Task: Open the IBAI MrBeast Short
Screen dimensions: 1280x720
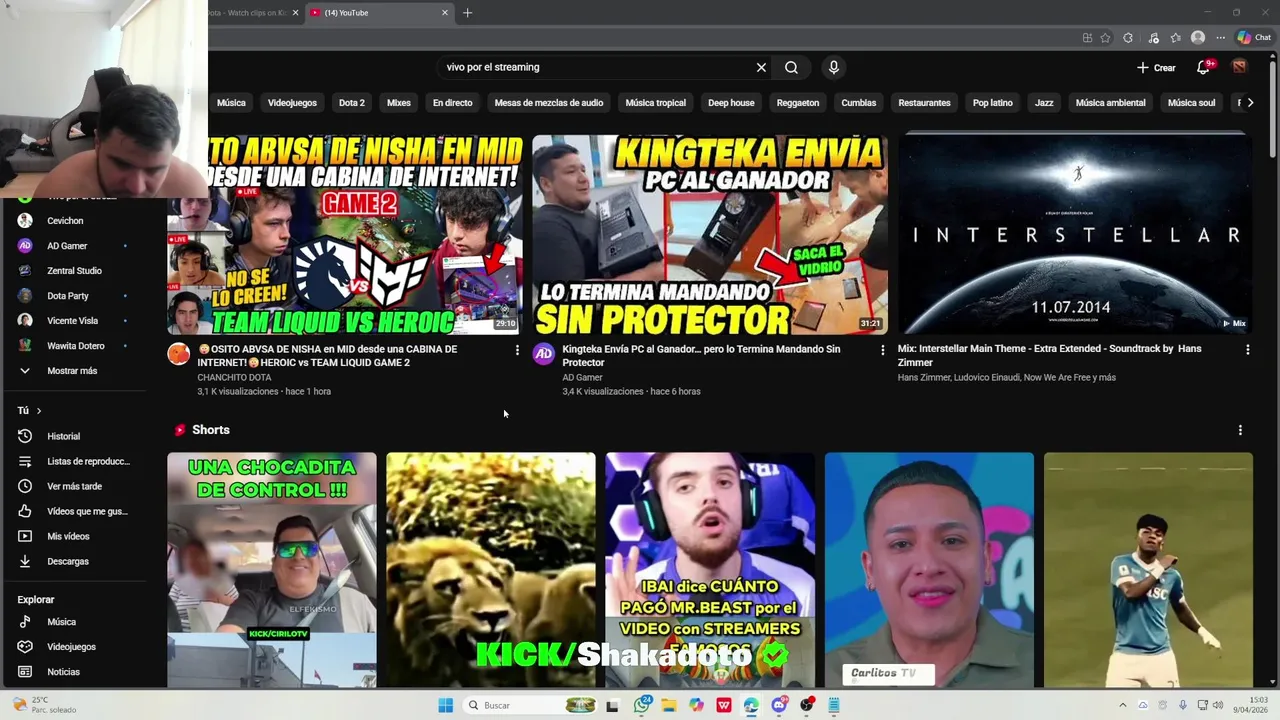Action: pos(710,570)
